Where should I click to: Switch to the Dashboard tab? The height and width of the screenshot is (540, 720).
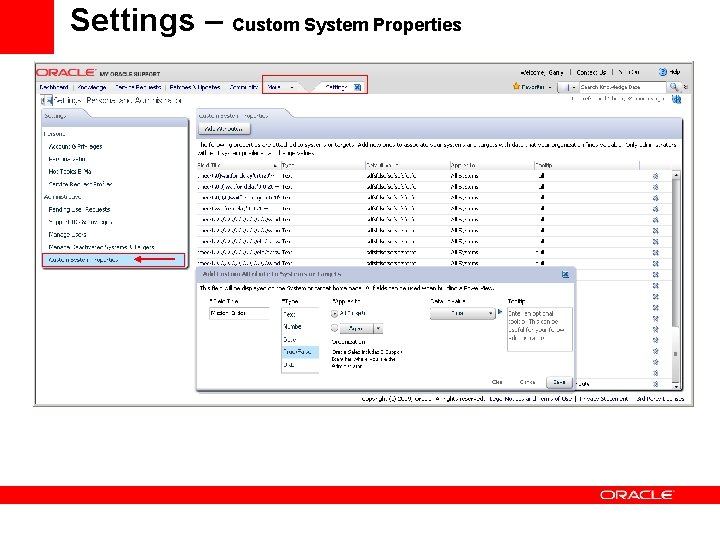pyautogui.click(x=54, y=87)
